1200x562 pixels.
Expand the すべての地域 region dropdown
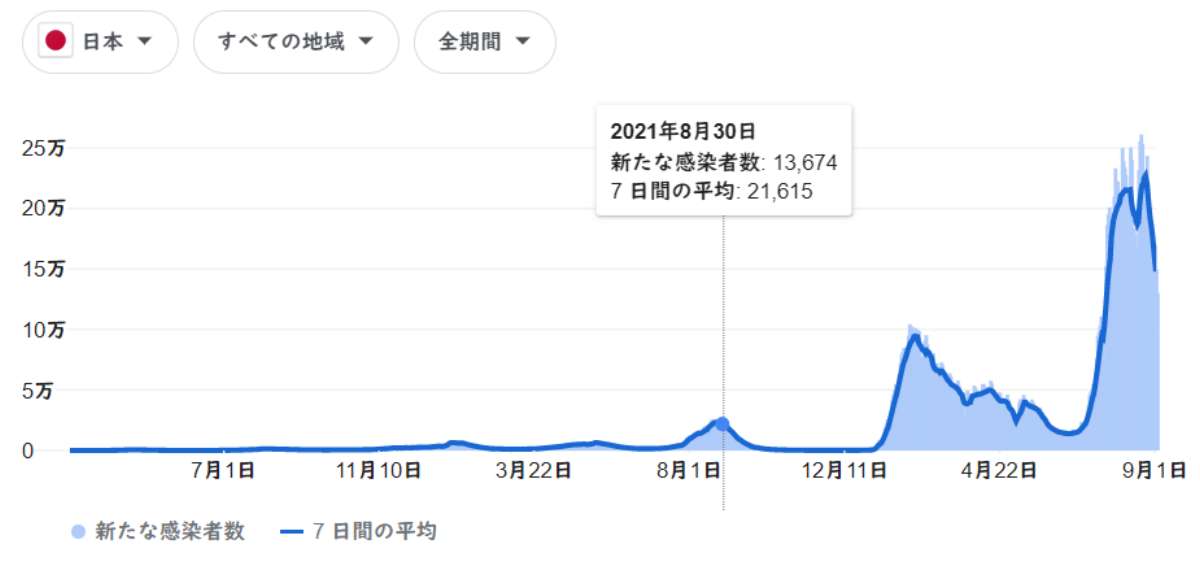(x=295, y=42)
